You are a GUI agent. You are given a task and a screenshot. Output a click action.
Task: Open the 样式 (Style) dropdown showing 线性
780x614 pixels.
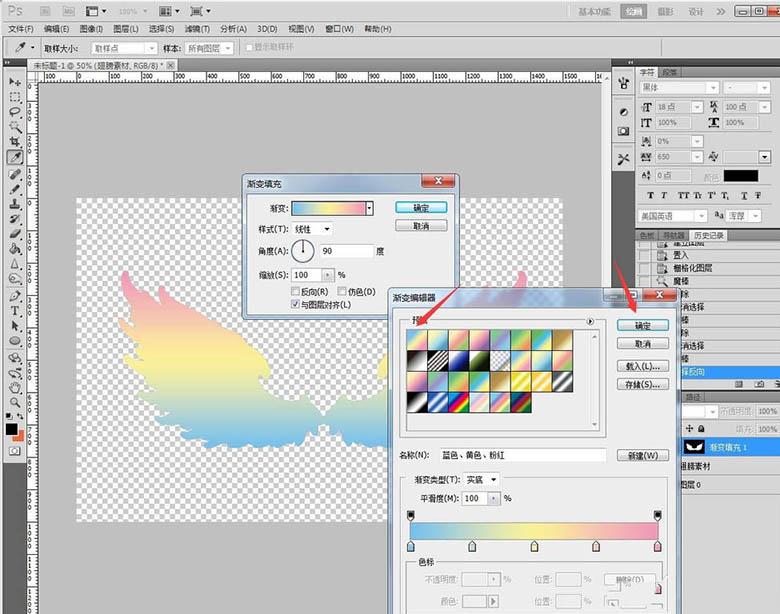tap(313, 229)
